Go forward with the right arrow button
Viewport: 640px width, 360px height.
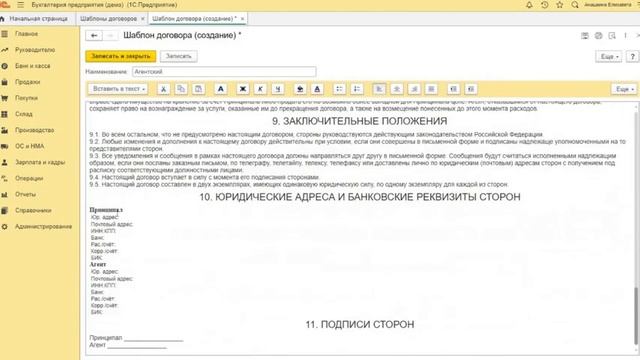pos(110,36)
